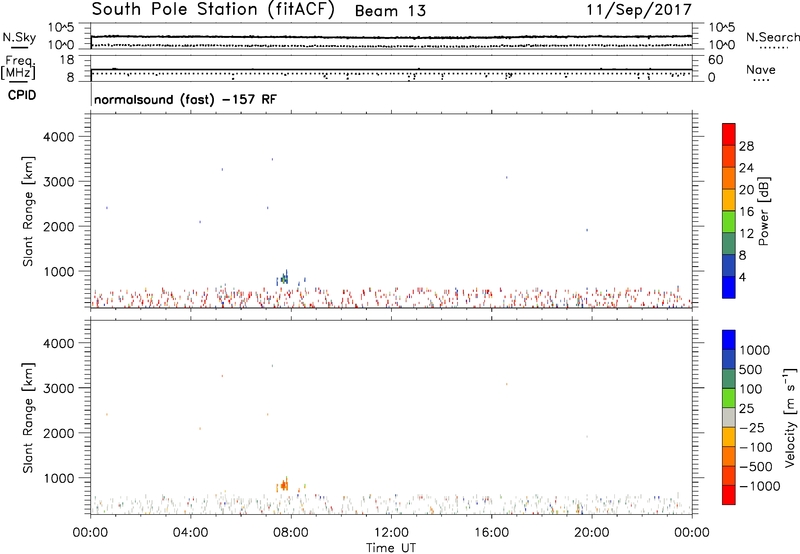
Task: Click the blue top Velocity colorbar segment
Action: 729,340
